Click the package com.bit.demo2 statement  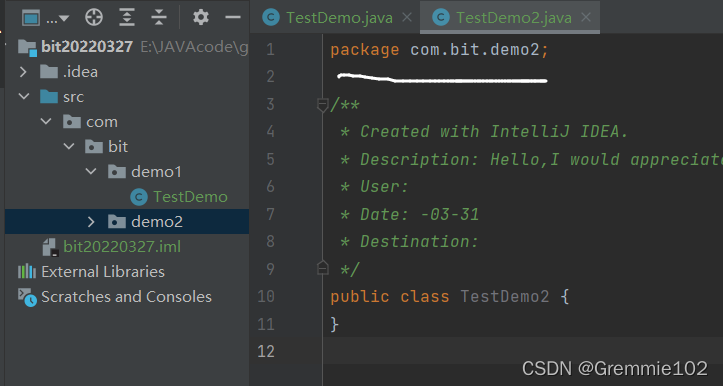tap(439, 50)
